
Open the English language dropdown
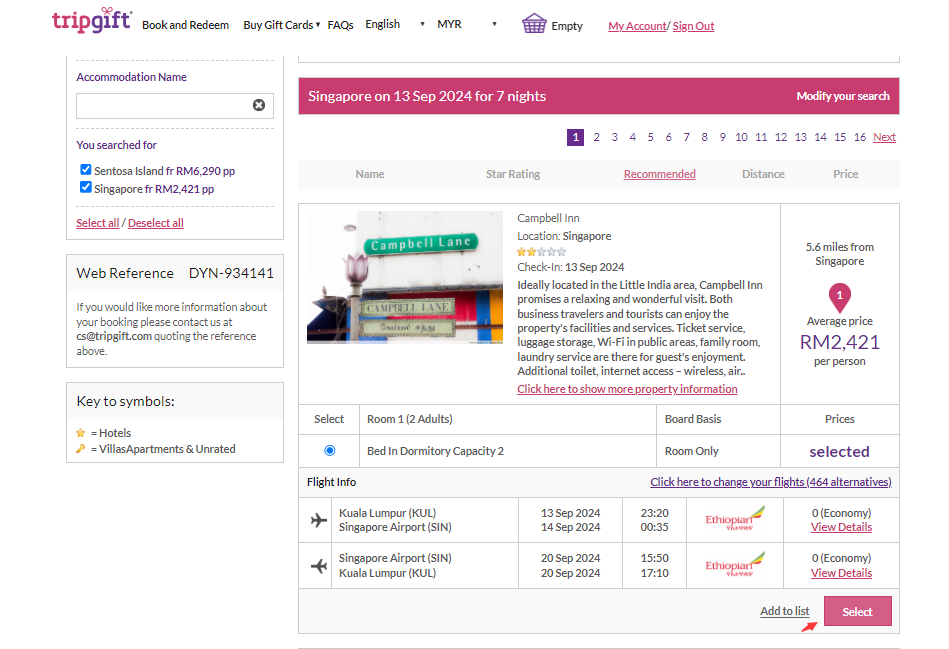[x=395, y=24]
